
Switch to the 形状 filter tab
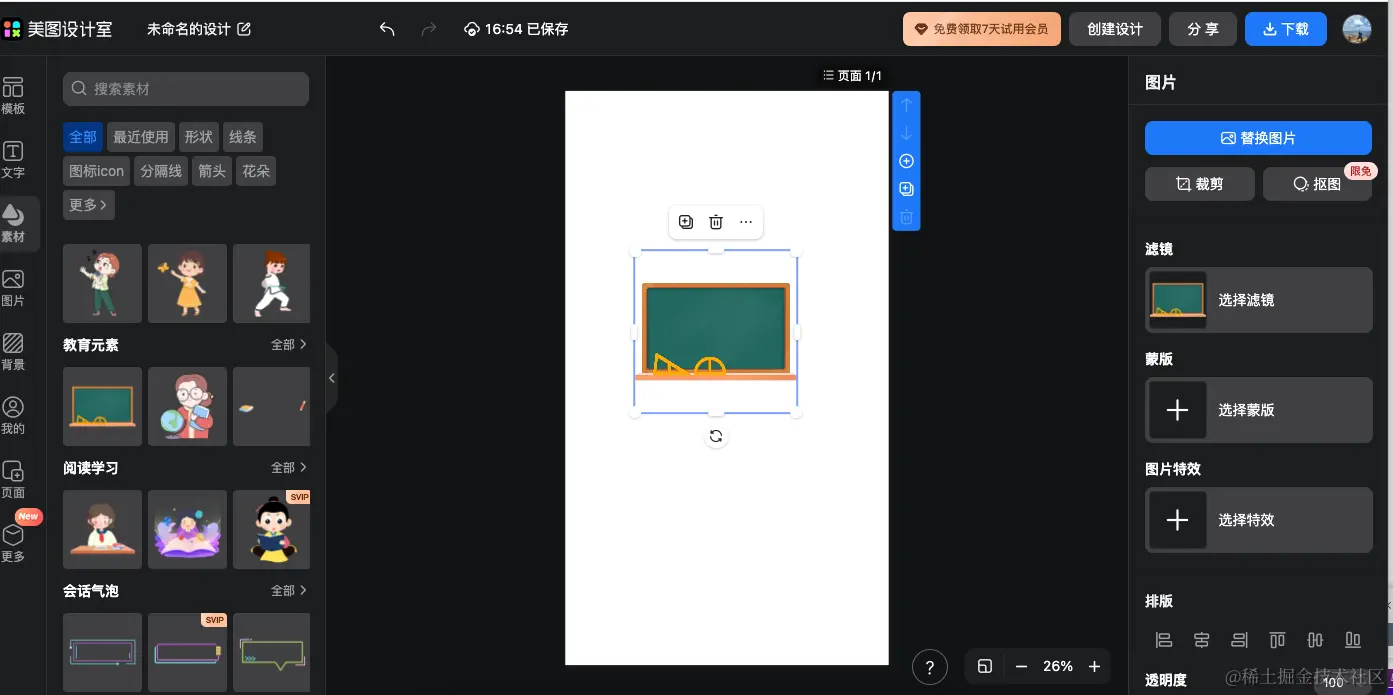[198, 136]
